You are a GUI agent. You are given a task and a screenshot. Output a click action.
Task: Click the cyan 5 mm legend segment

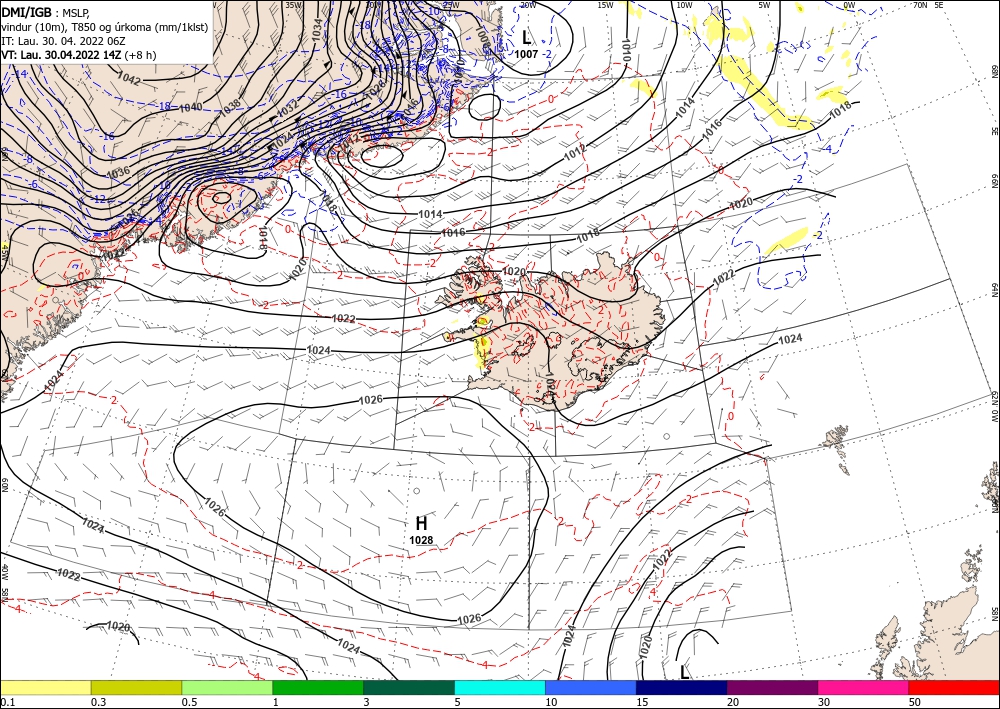500,687
